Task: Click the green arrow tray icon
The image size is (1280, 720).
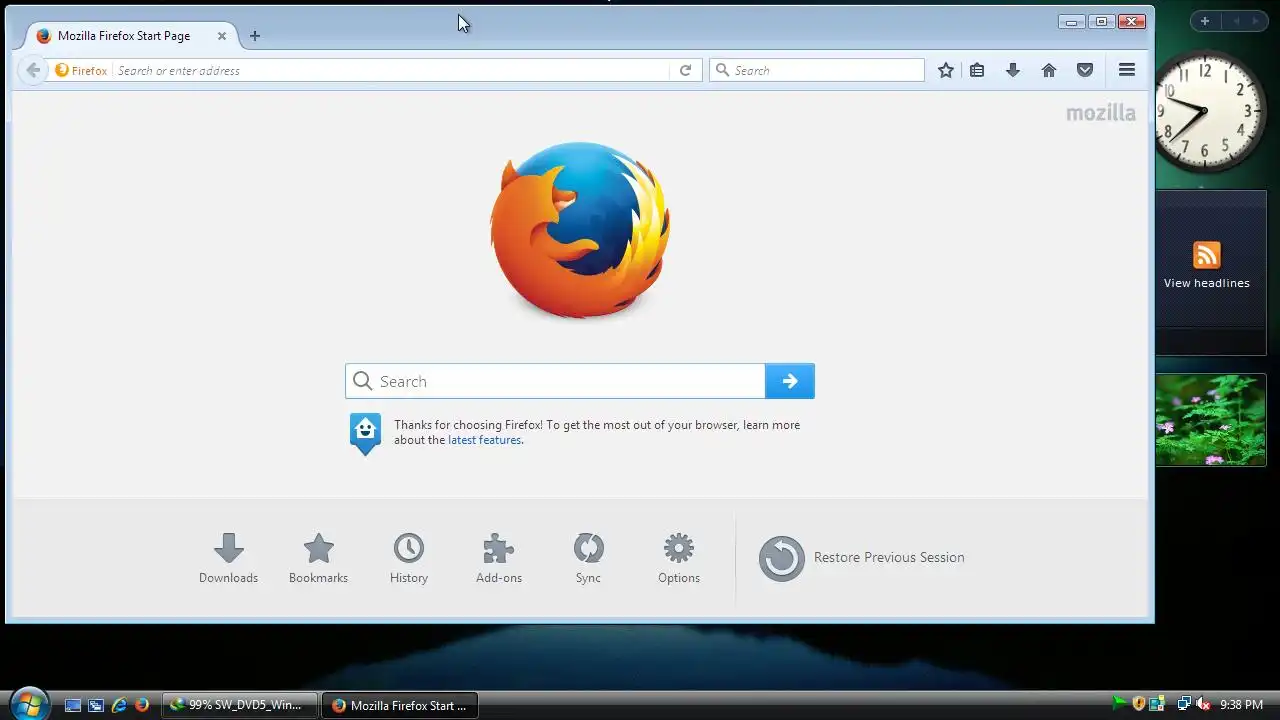Action: coord(1120,705)
